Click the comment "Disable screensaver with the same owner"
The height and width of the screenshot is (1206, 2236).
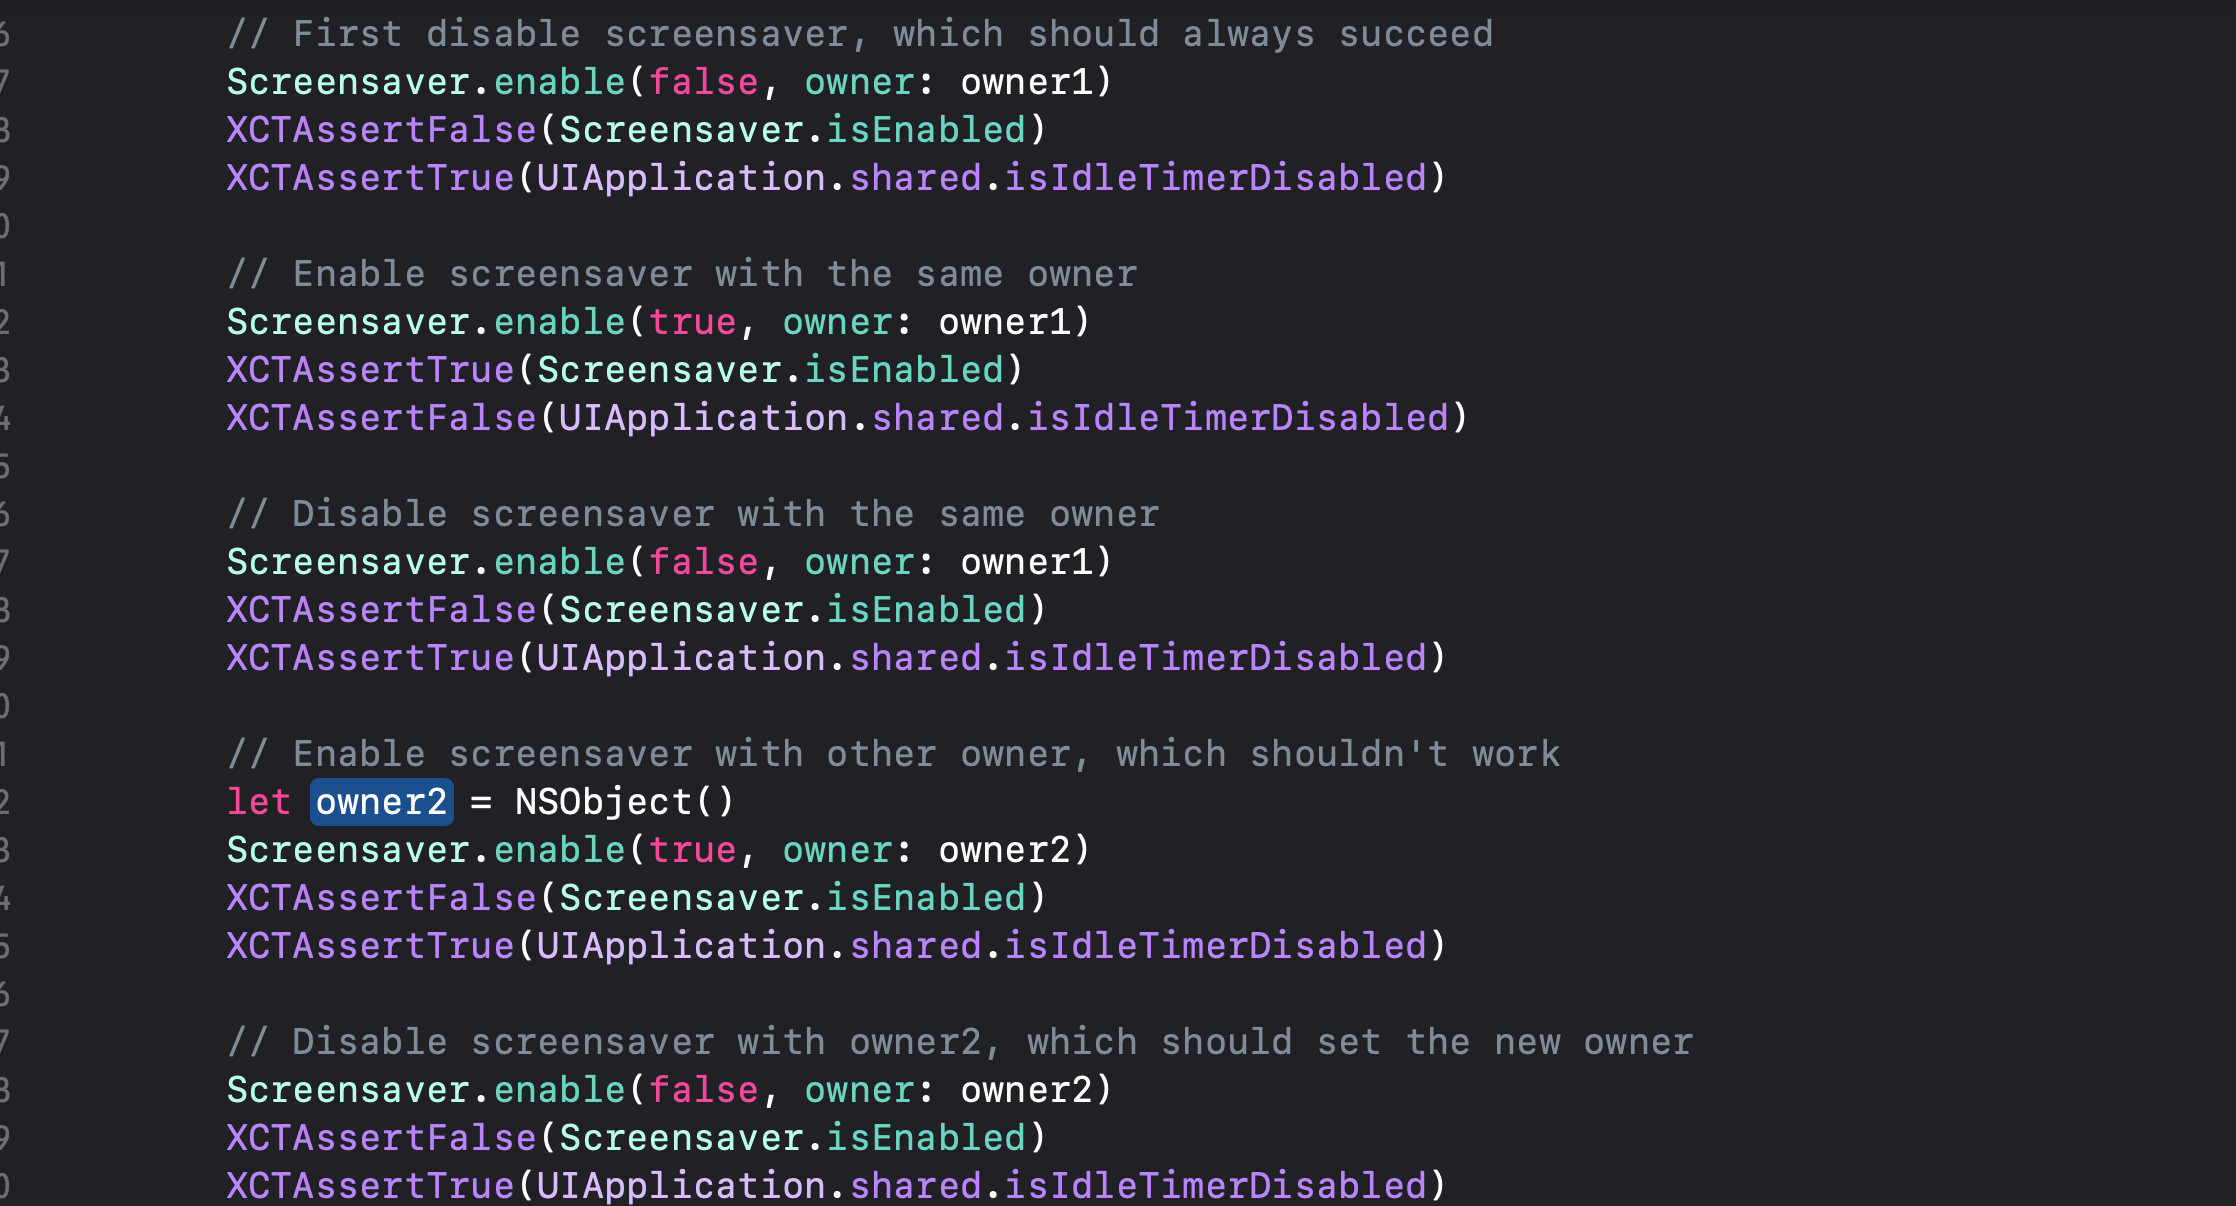(x=693, y=514)
